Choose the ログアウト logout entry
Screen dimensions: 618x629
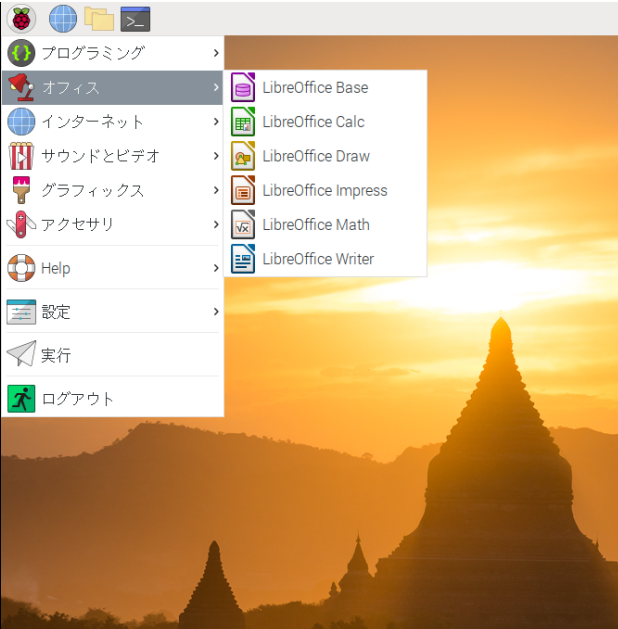pos(113,399)
